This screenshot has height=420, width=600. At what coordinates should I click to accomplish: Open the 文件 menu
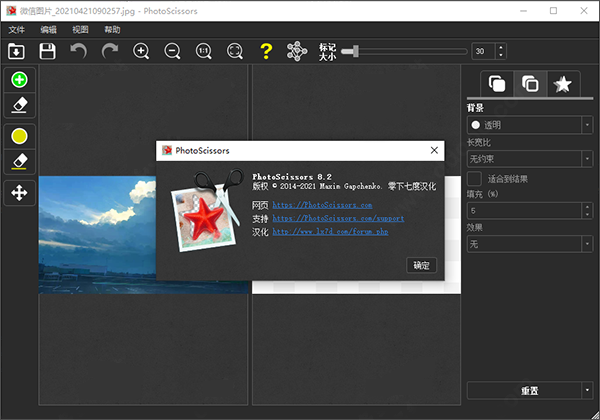point(16,30)
